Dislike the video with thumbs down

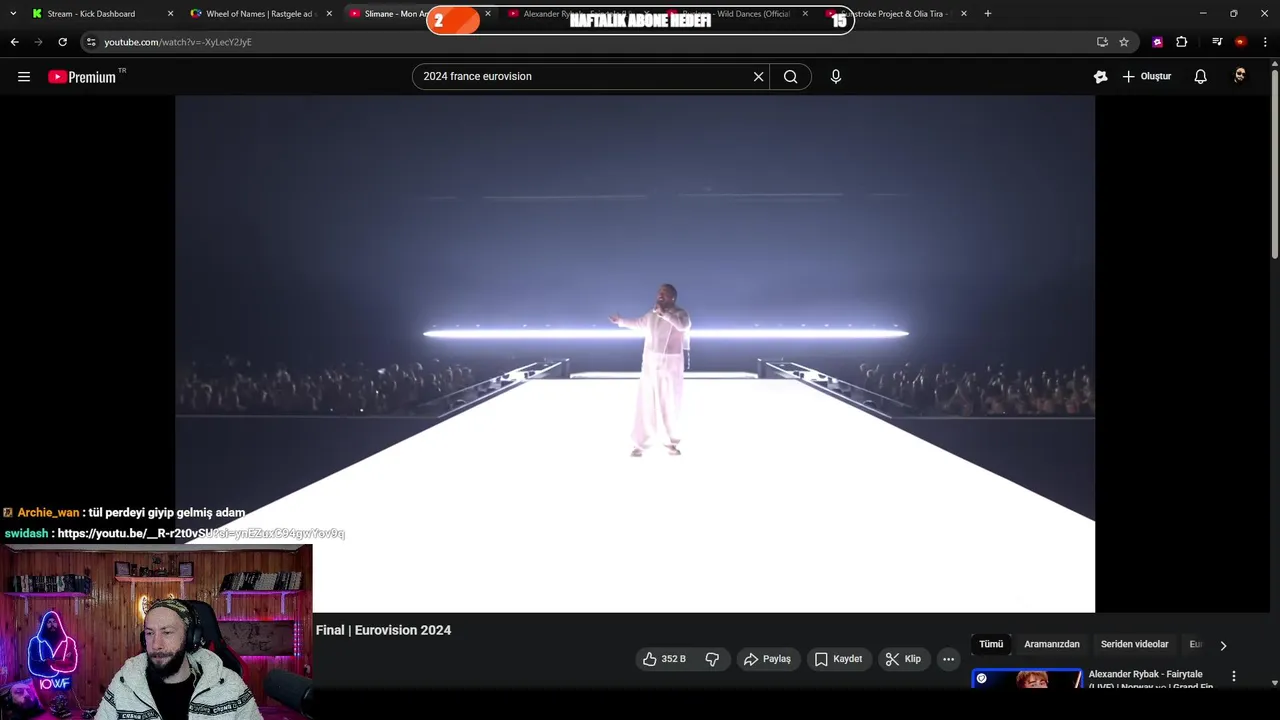point(712,659)
